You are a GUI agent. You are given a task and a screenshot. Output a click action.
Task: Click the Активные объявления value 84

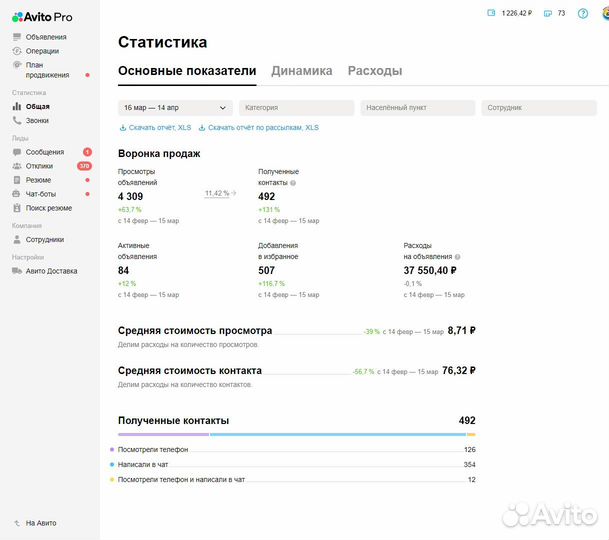[x=123, y=270]
